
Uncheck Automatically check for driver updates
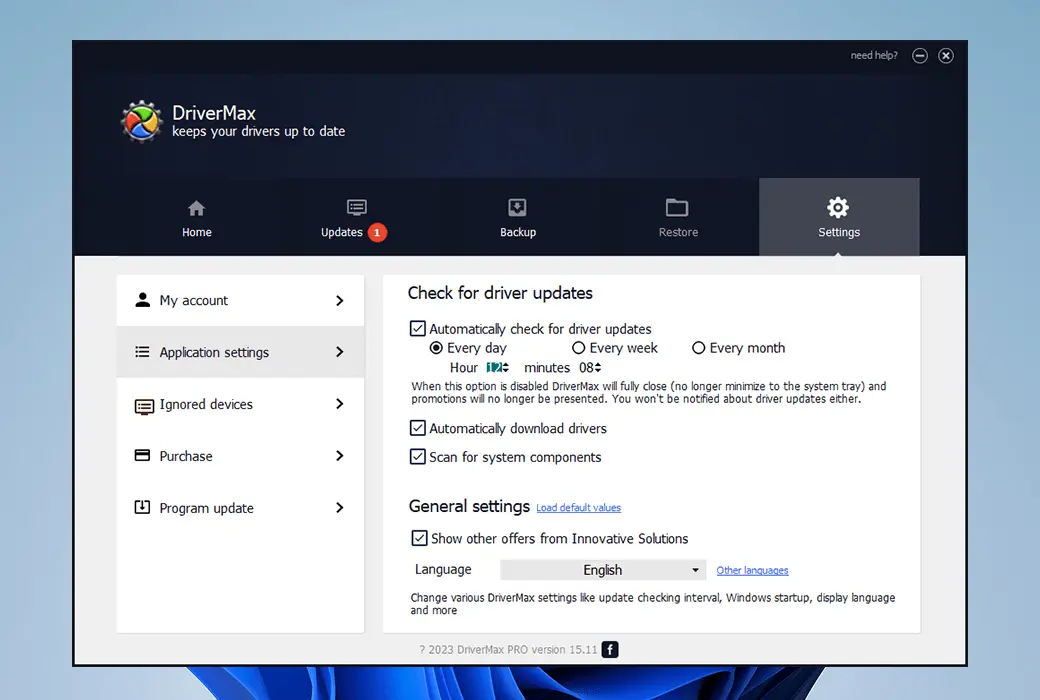pos(418,329)
